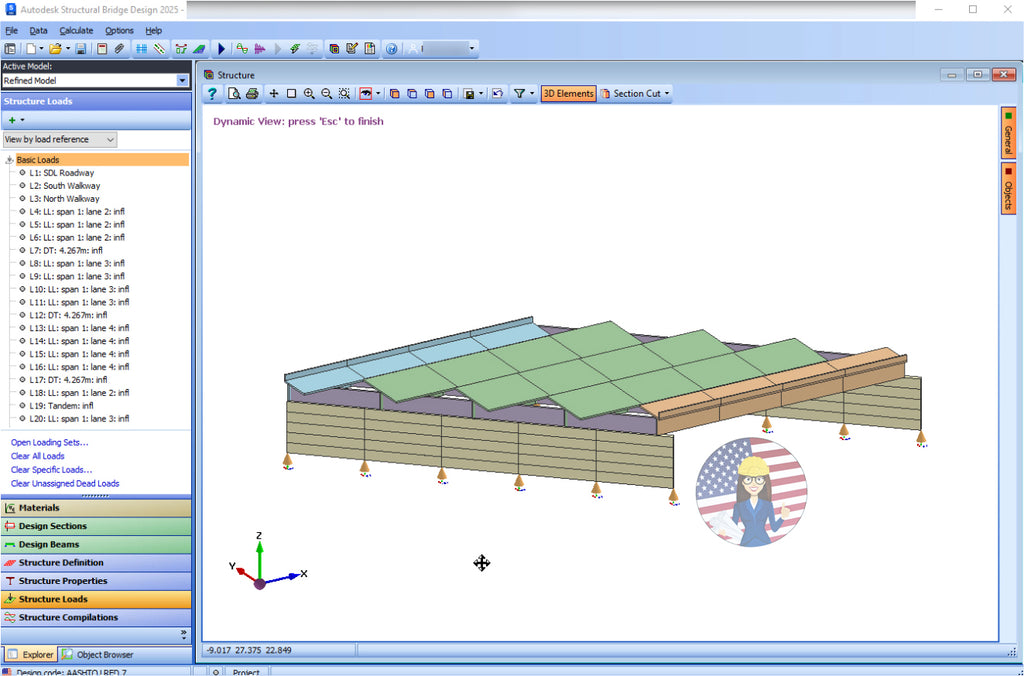Expand the Basic Loads tree node
1024x676 pixels.
pos(8,159)
